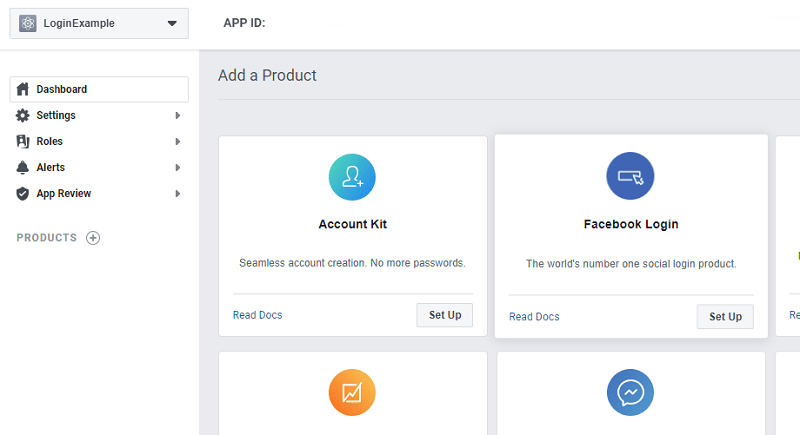Open Read Docs for Account Kit

click(258, 315)
